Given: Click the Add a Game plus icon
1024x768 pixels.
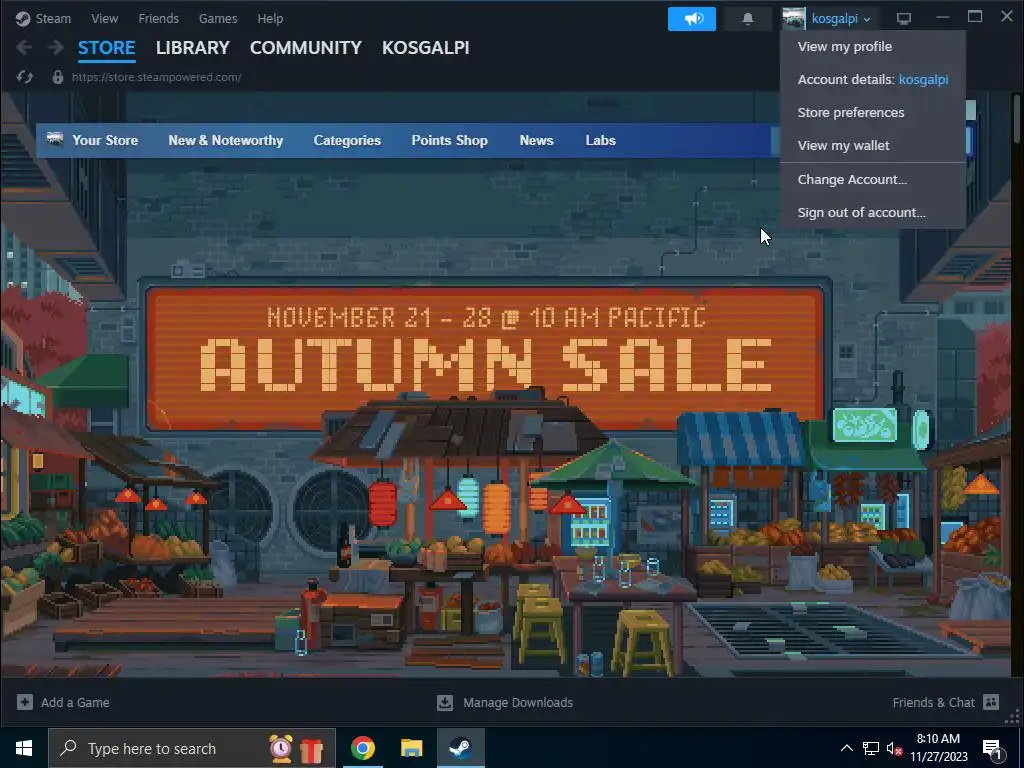Looking at the screenshot, I should (x=25, y=702).
